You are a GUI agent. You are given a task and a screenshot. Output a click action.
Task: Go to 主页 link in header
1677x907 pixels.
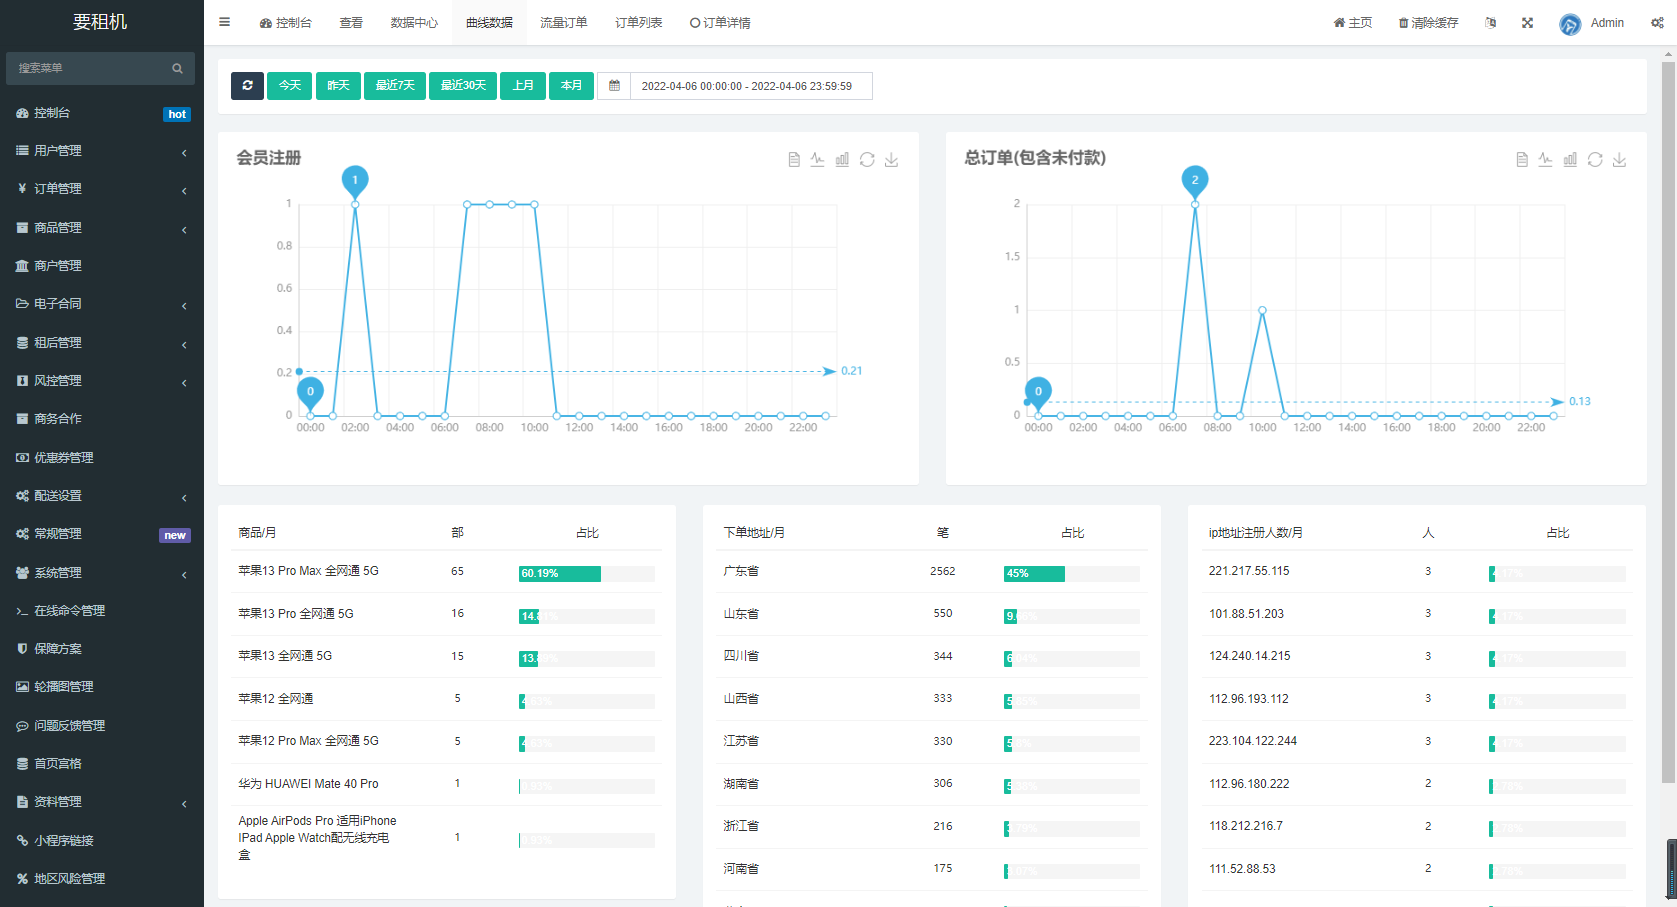(x=1353, y=23)
